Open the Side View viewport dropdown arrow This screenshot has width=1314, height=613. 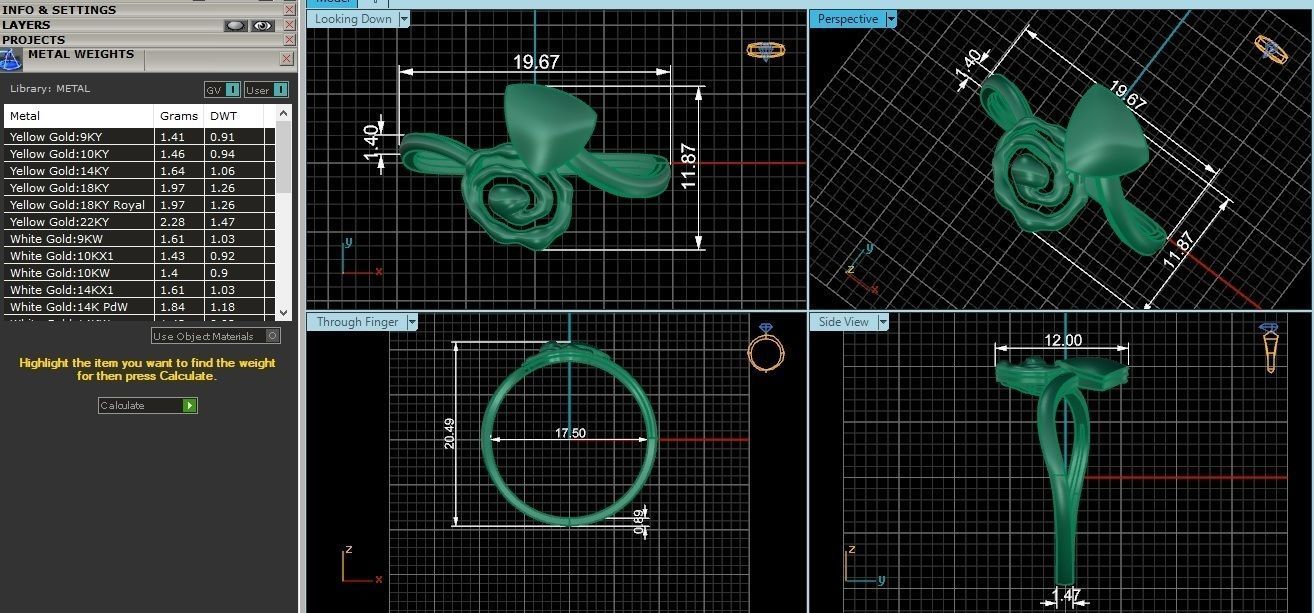(883, 322)
